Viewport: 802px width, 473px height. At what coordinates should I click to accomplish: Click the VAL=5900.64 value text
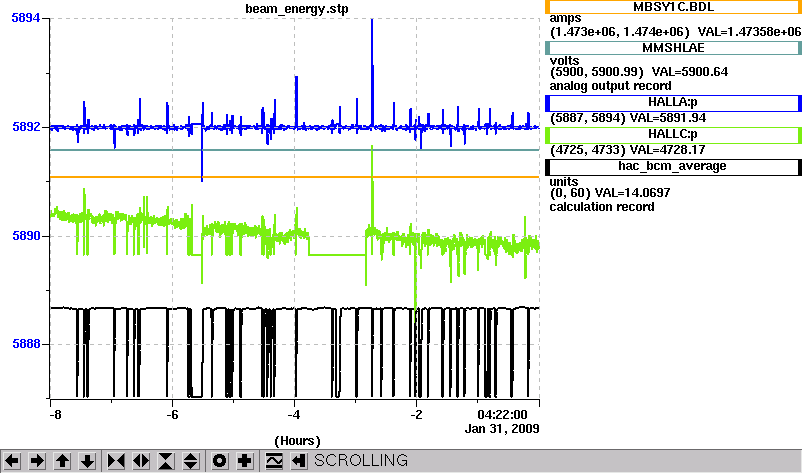pos(689,72)
